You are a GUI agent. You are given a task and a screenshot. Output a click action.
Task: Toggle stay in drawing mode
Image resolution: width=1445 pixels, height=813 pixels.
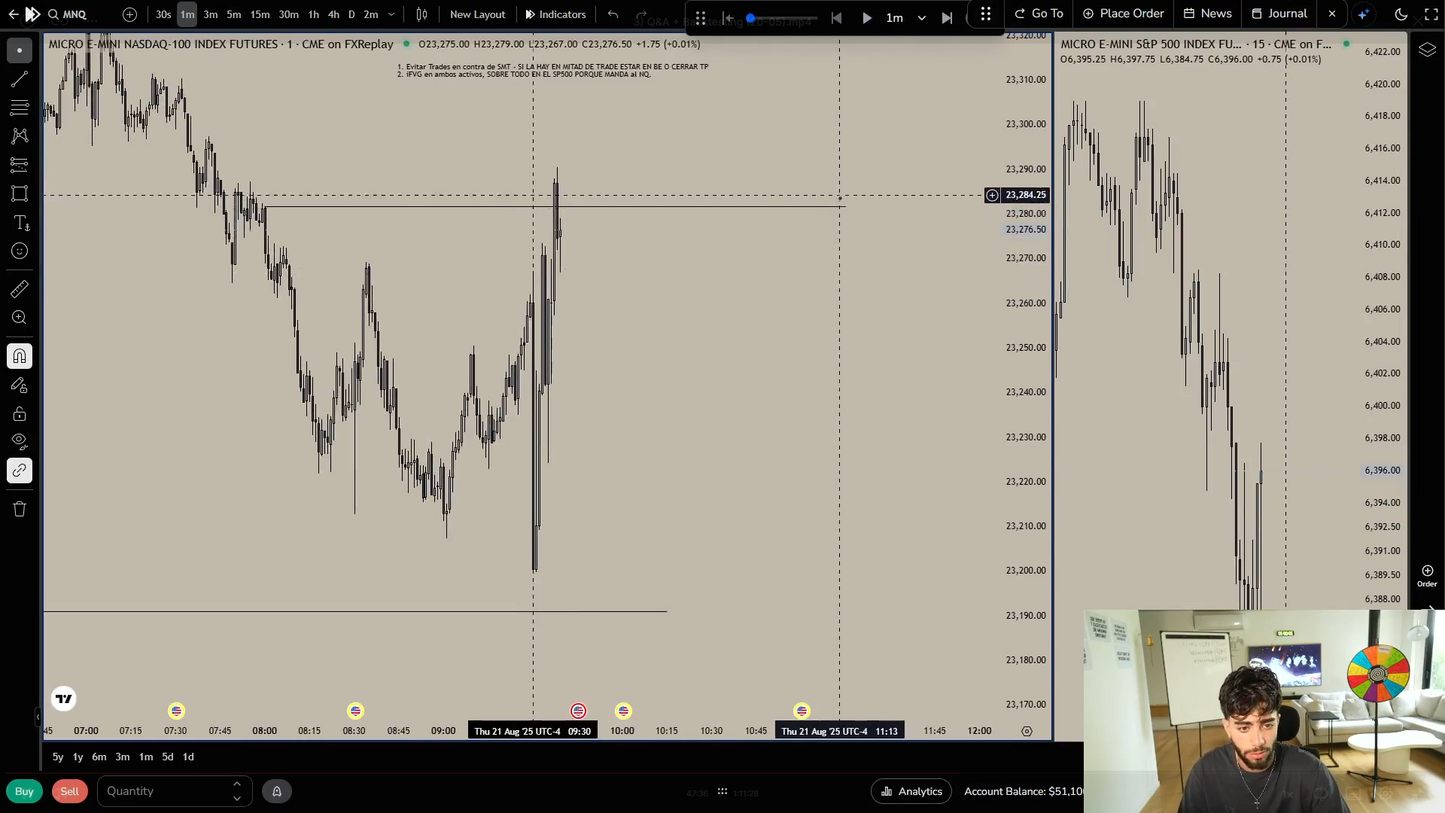[19, 385]
